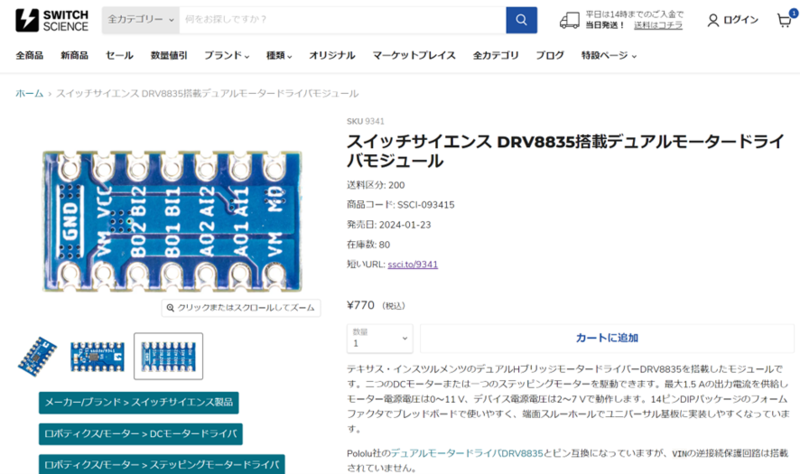Open マーケットプレイス in the navigation bar
Image resolution: width=800 pixels, height=474 pixels.
[414, 56]
